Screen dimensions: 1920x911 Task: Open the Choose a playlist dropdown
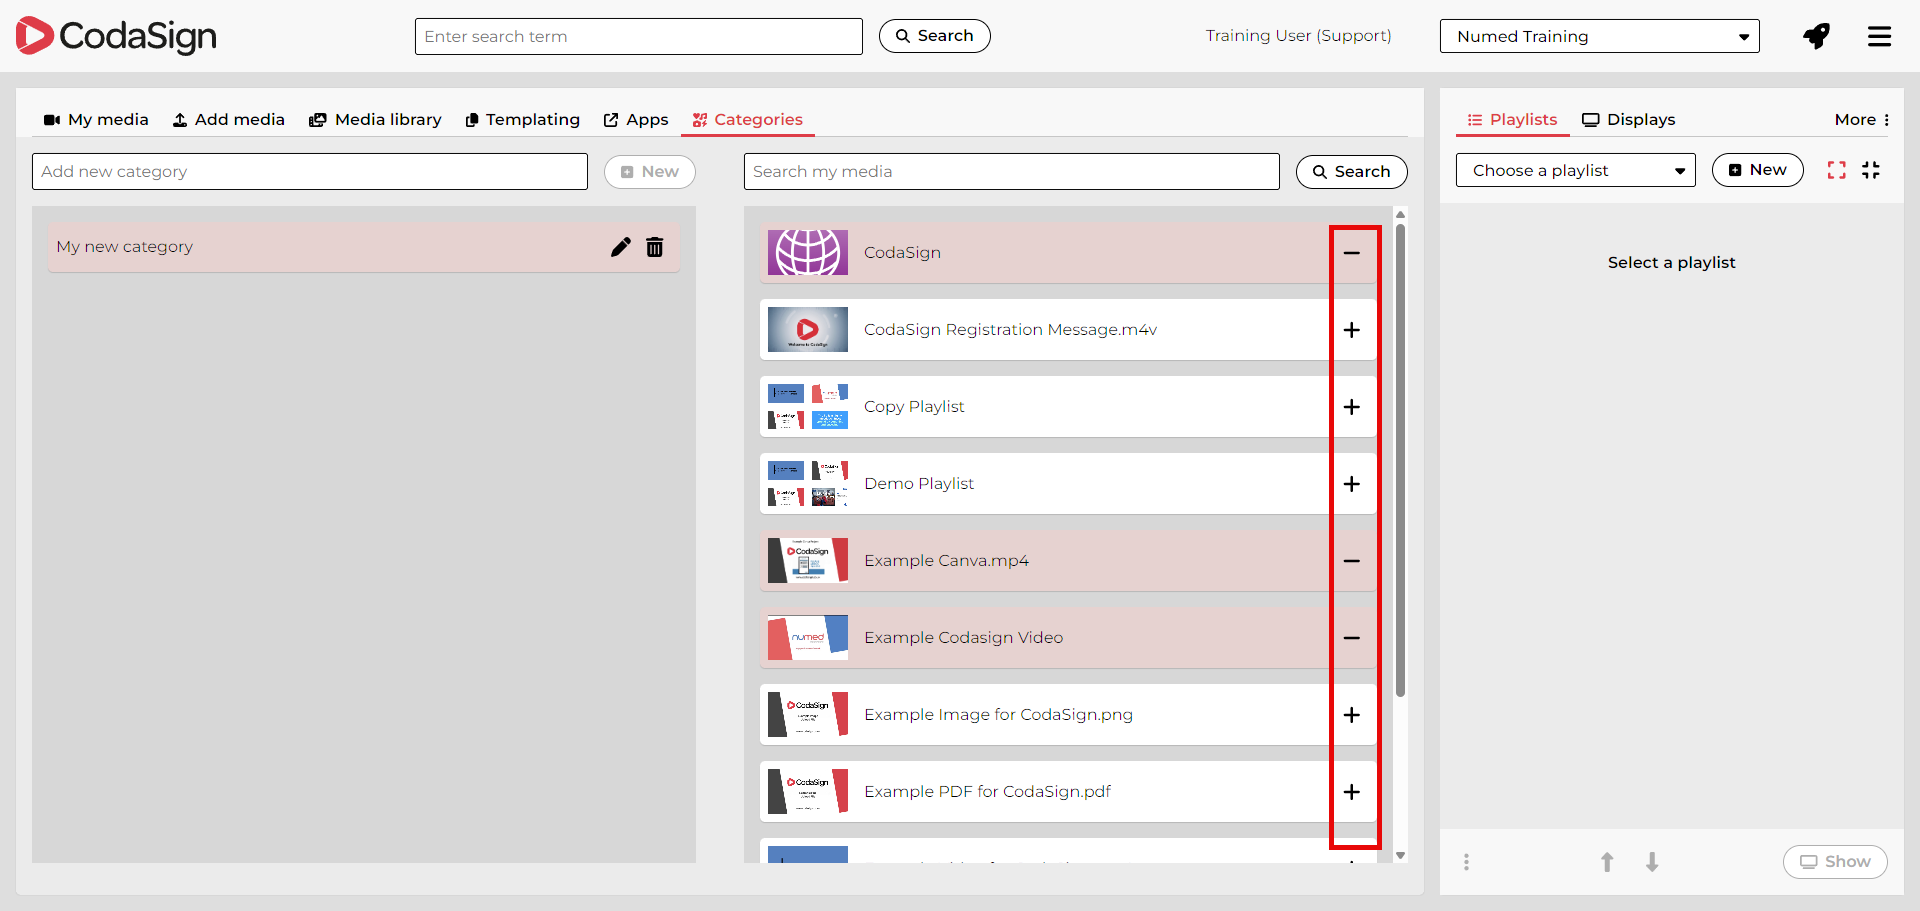pos(1575,171)
